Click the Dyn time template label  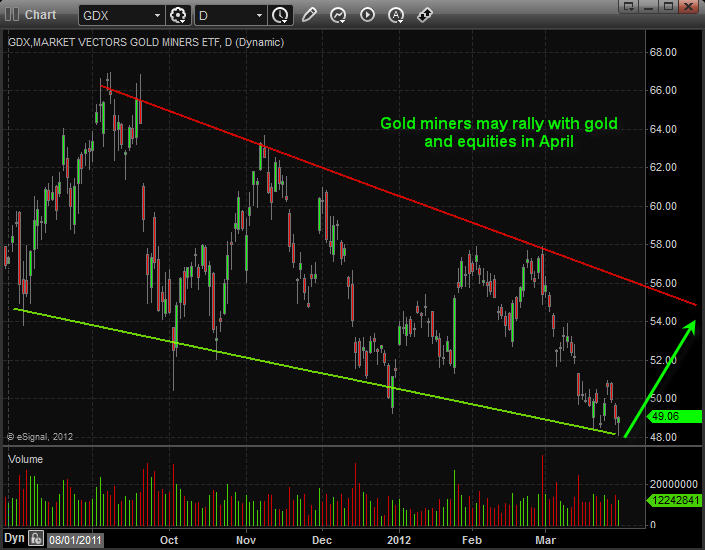click(14, 538)
